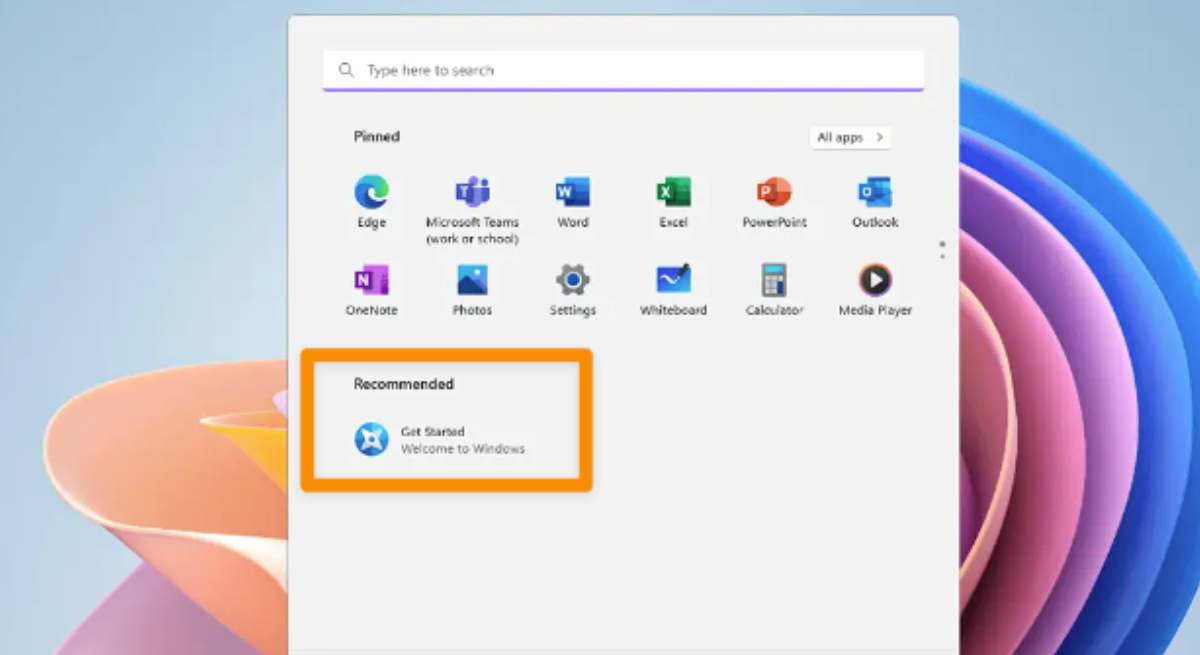Screen dimensions: 1200x655
Task: Open the Calculator app
Action: 774,280
